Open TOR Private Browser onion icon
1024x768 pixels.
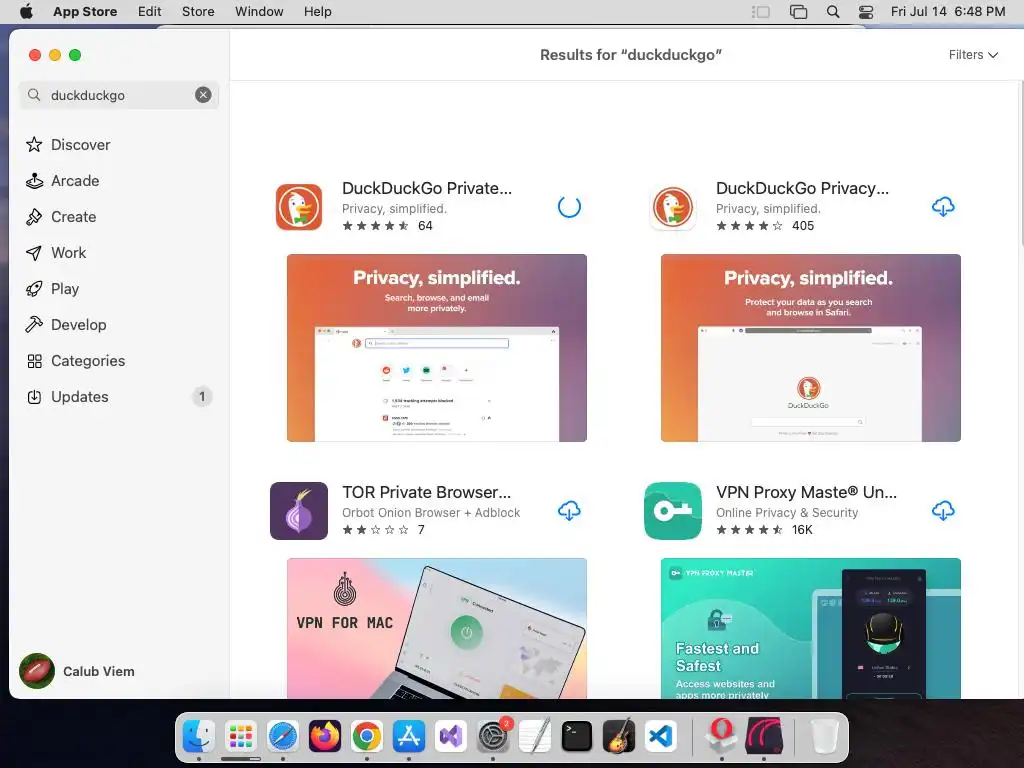click(298, 511)
